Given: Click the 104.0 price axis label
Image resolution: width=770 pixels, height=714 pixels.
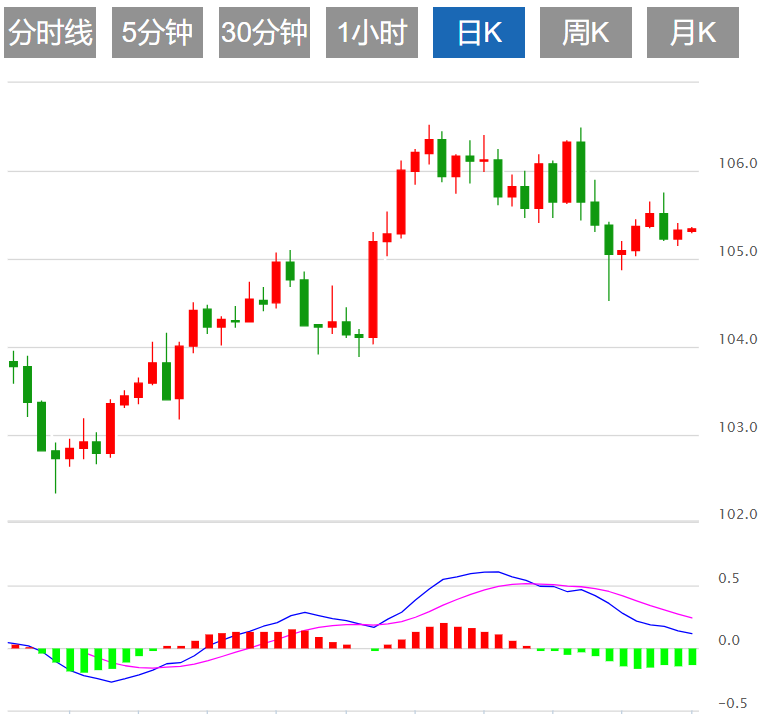Looking at the screenshot, I should coord(738,339).
